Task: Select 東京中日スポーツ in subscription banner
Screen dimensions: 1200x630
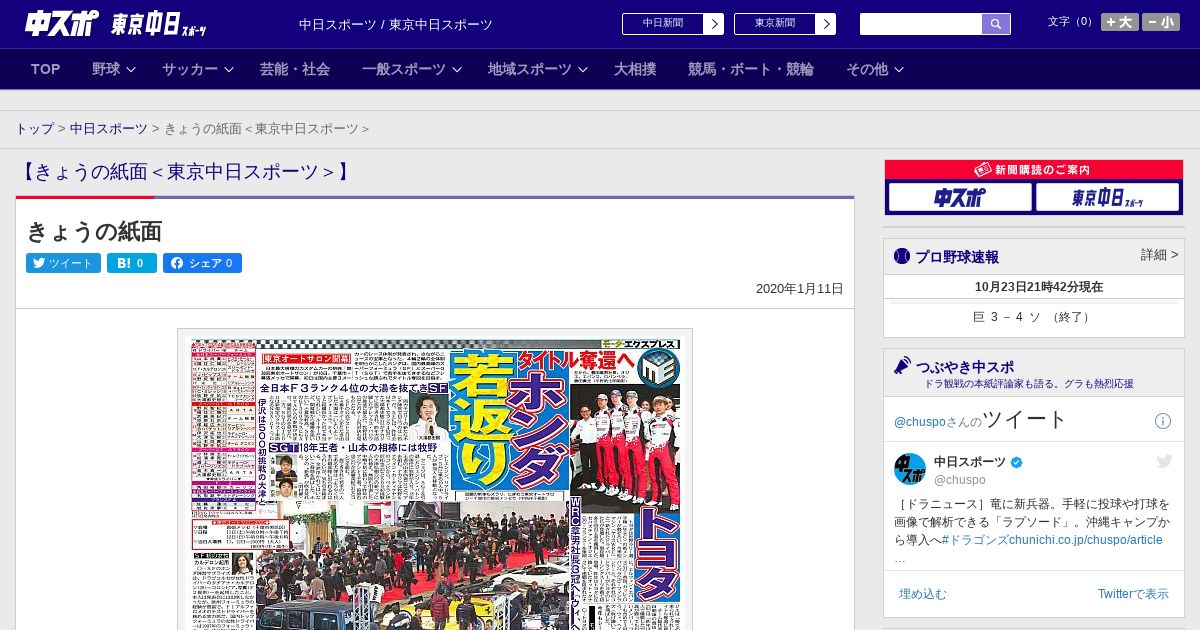Action: pos(1107,198)
